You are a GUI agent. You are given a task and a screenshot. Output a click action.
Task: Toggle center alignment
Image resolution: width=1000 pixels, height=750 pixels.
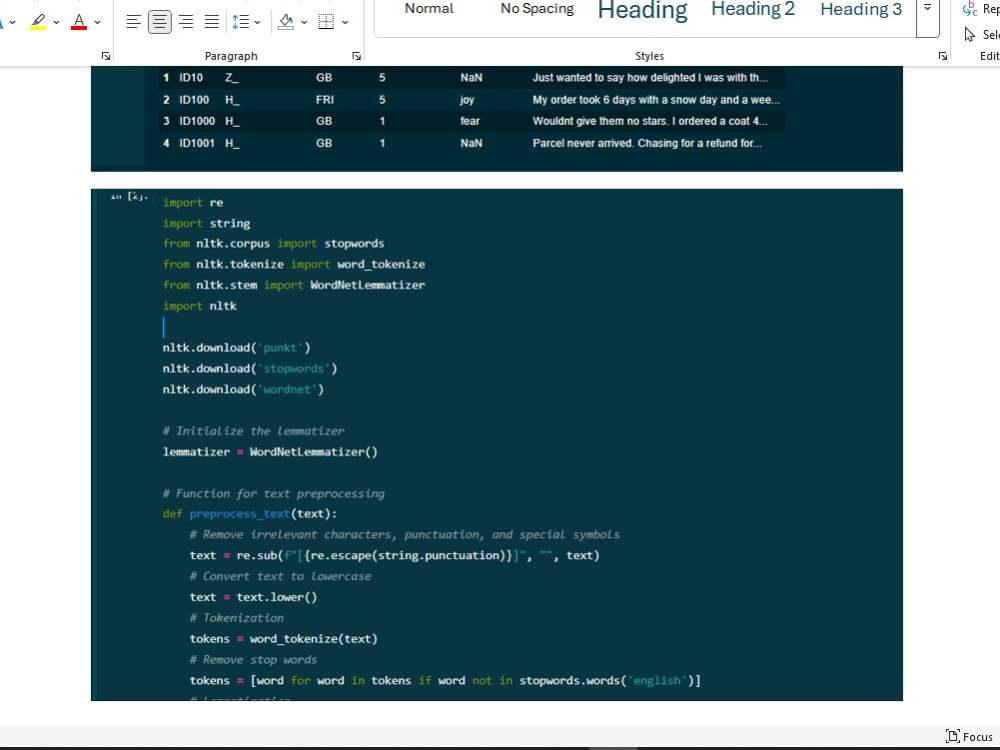click(159, 22)
